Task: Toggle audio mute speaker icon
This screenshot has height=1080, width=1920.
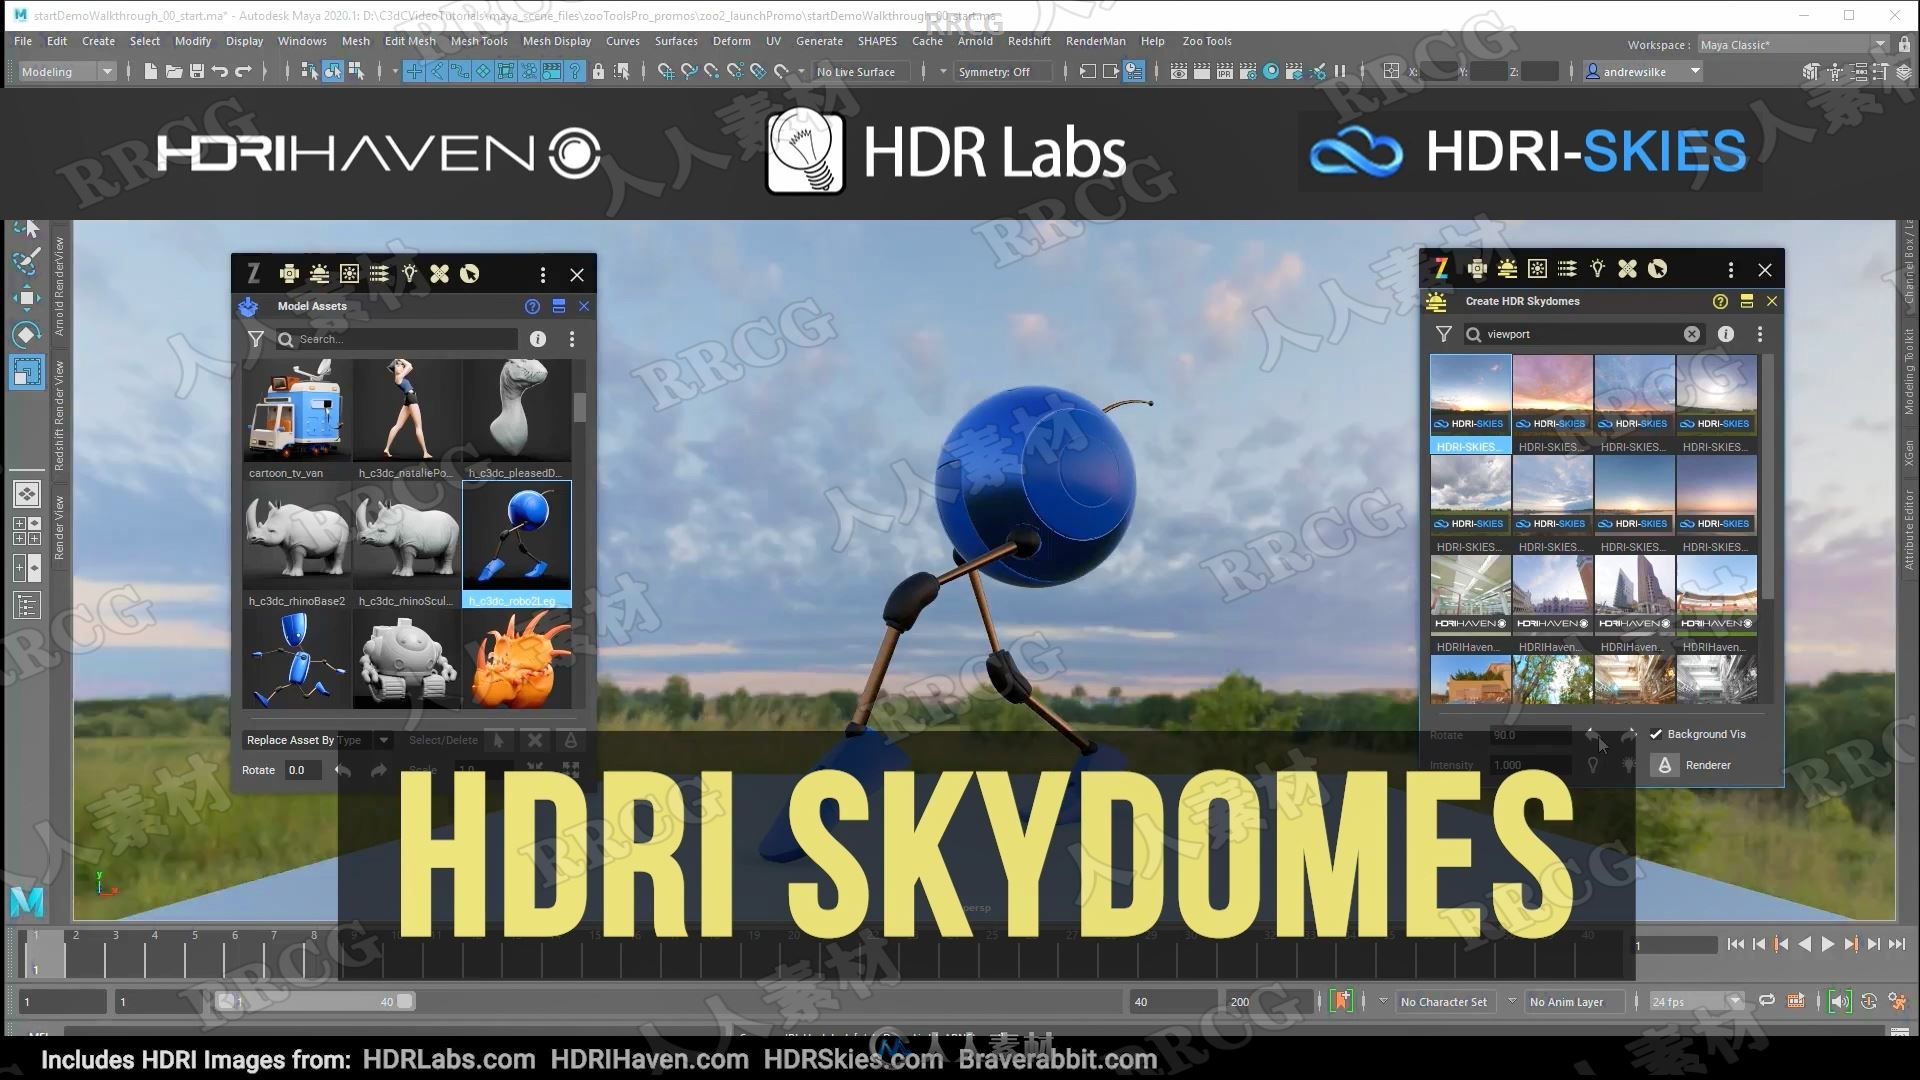Action: 1840,1001
